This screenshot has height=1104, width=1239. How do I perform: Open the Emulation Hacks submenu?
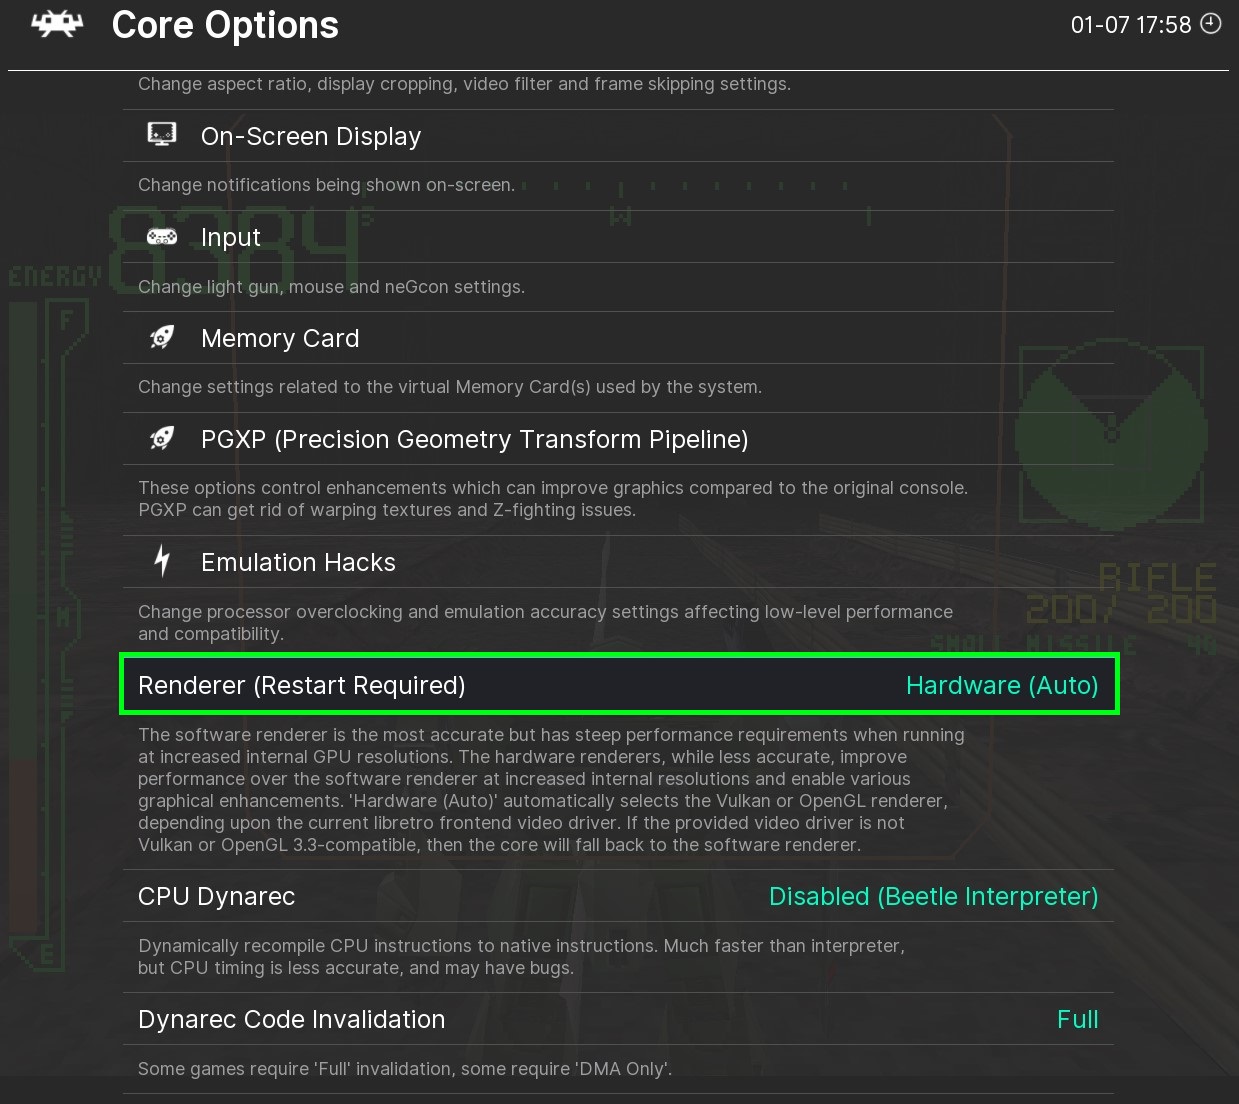pos(298,562)
